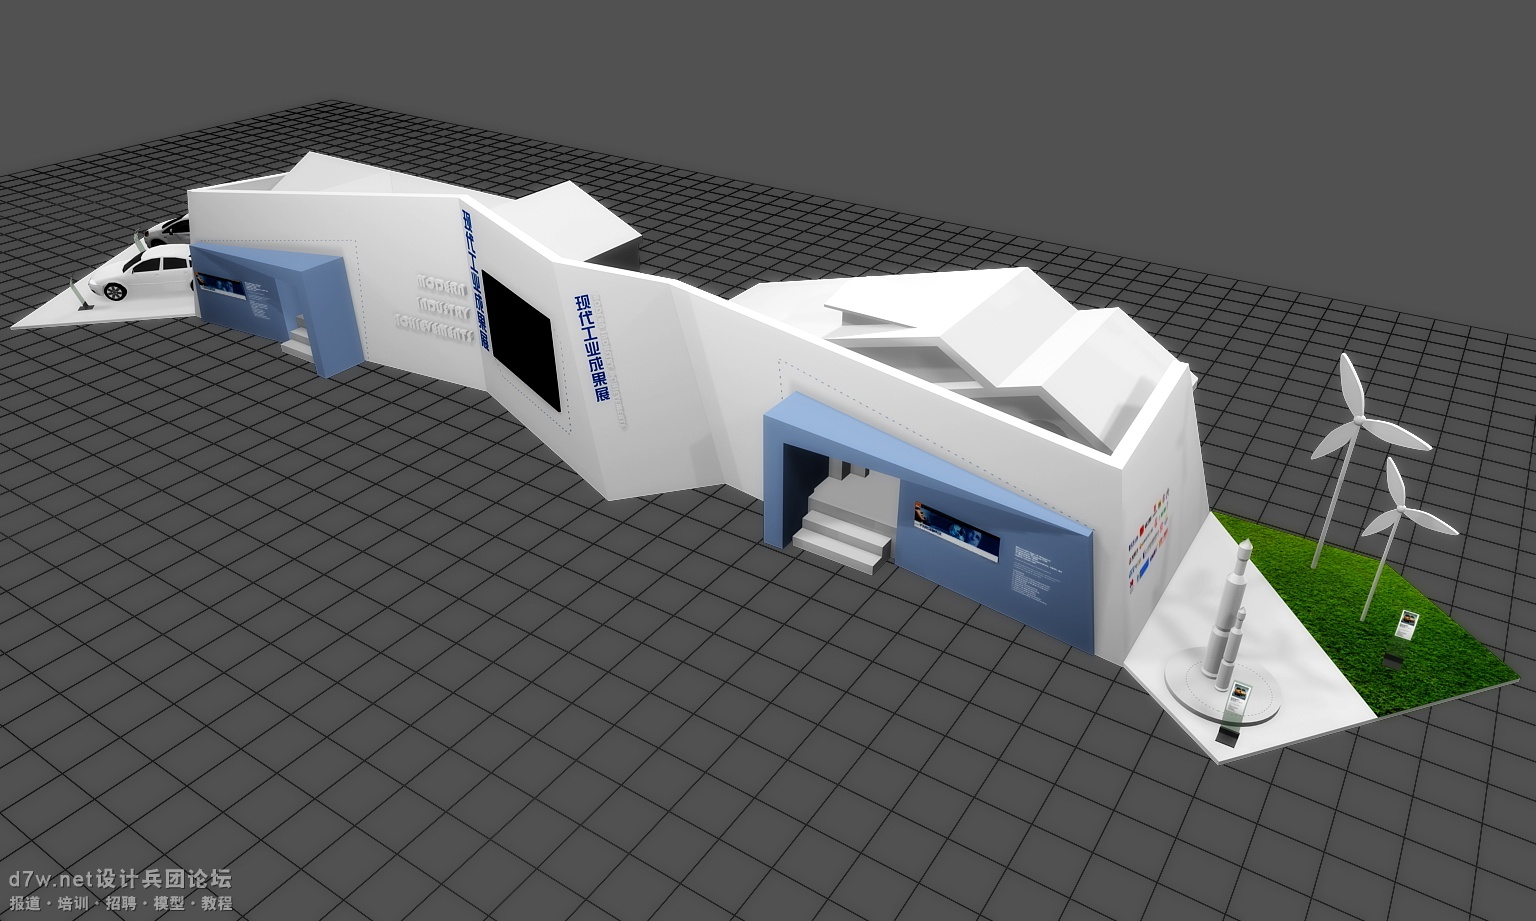Select the nearest white car model
This screenshot has height=921, width=1536.
pos(140,275)
